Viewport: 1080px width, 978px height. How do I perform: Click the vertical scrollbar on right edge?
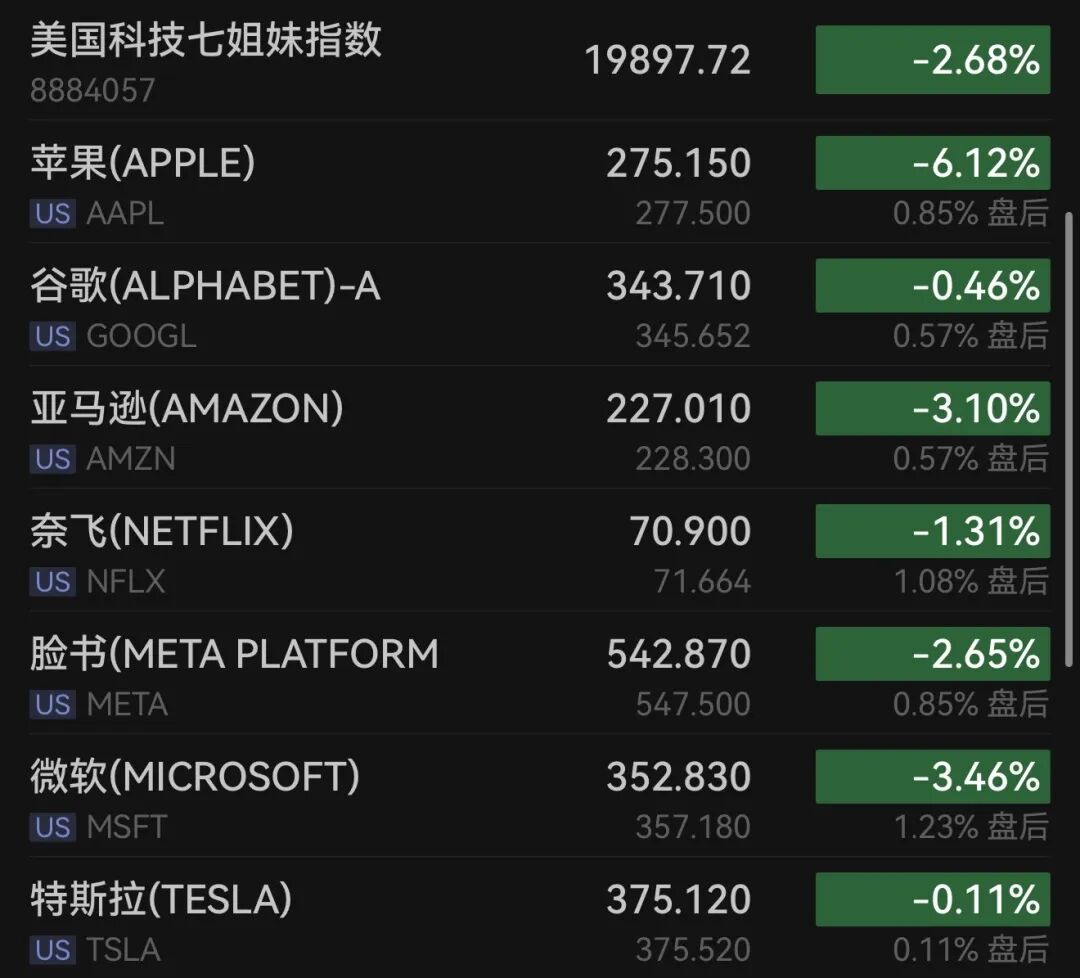(1068, 439)
